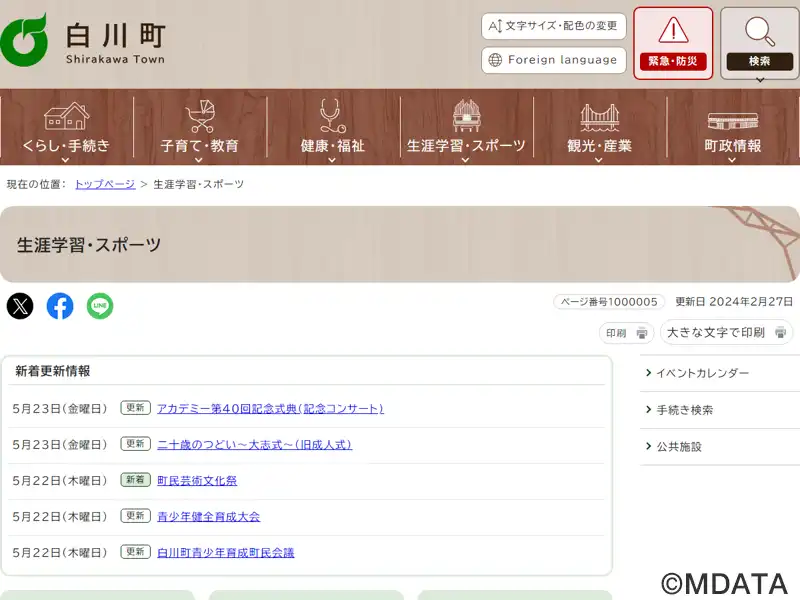This screenshot has width=800, height=600.
Task: Open the 白川町青少年育成町民会議 link
Action: [226, 553]
